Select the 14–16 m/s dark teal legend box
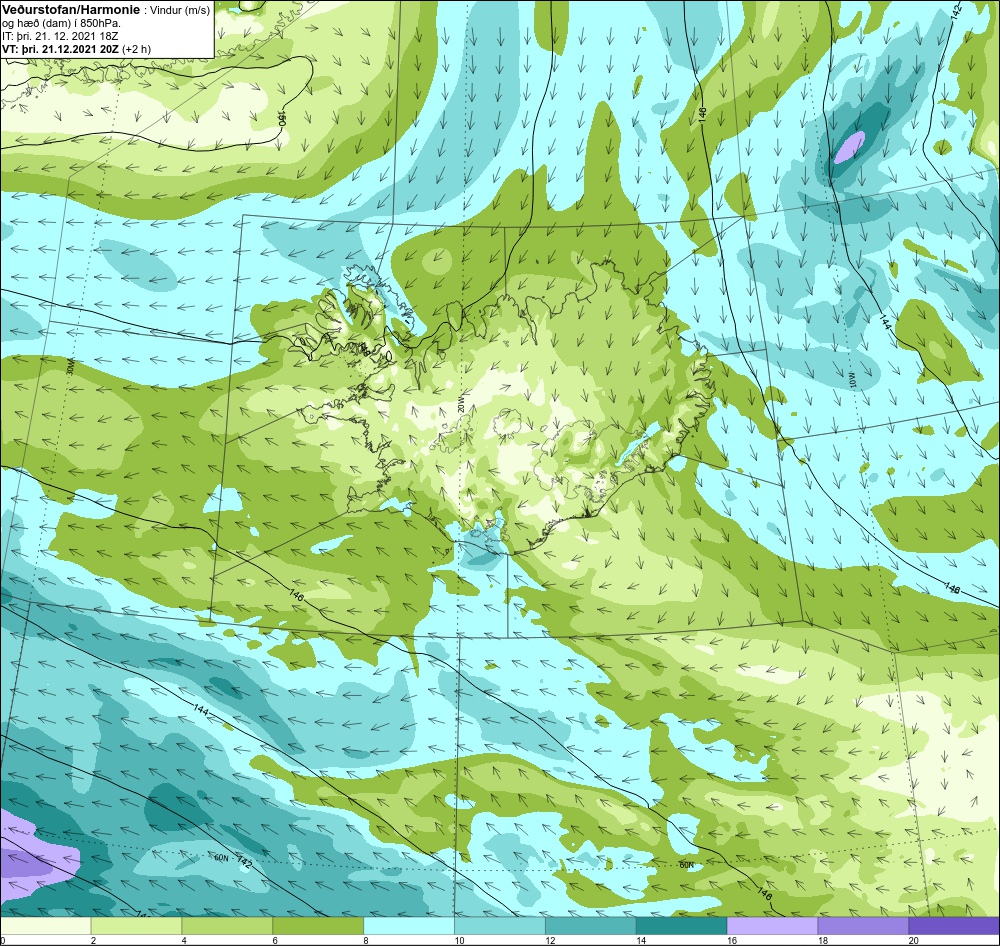 point(682,926)
